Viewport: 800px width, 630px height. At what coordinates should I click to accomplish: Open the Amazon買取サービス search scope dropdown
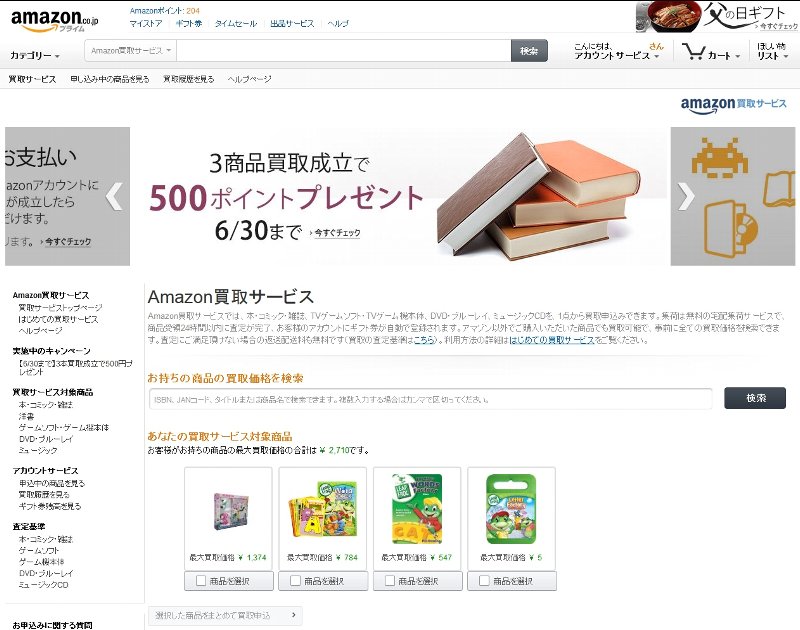pyautogui.click(x=131, y=51)
